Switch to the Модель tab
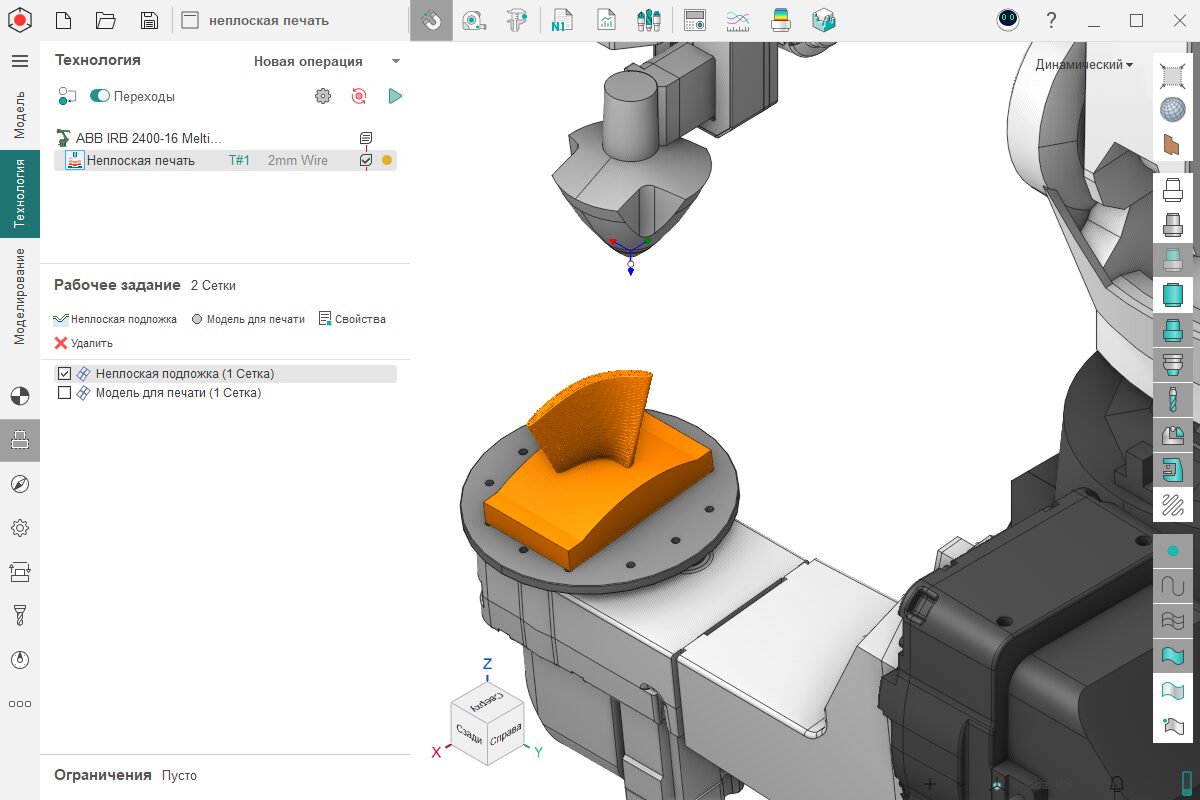Screen dimensions: 1200x800 click(x=20, y=114)
